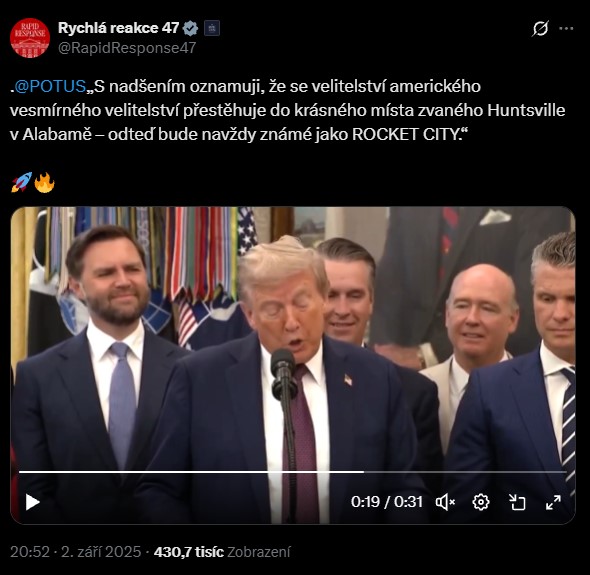Open the Rapid Response profile avatar
This screenshot has height=575, width=590.
30,38
